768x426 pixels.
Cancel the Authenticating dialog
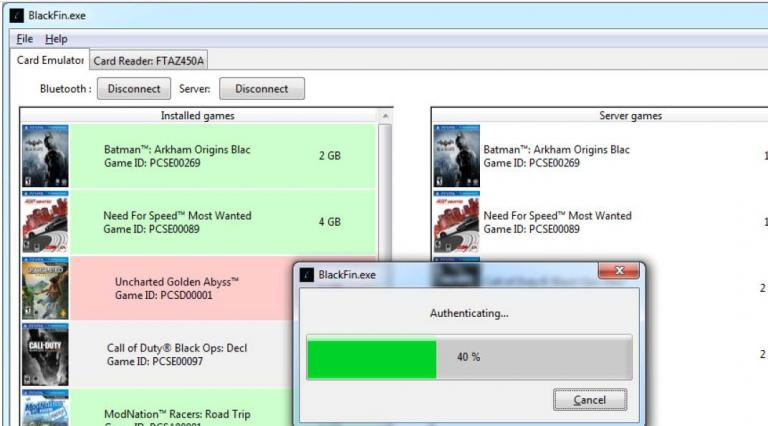click(x=590, y=400)
